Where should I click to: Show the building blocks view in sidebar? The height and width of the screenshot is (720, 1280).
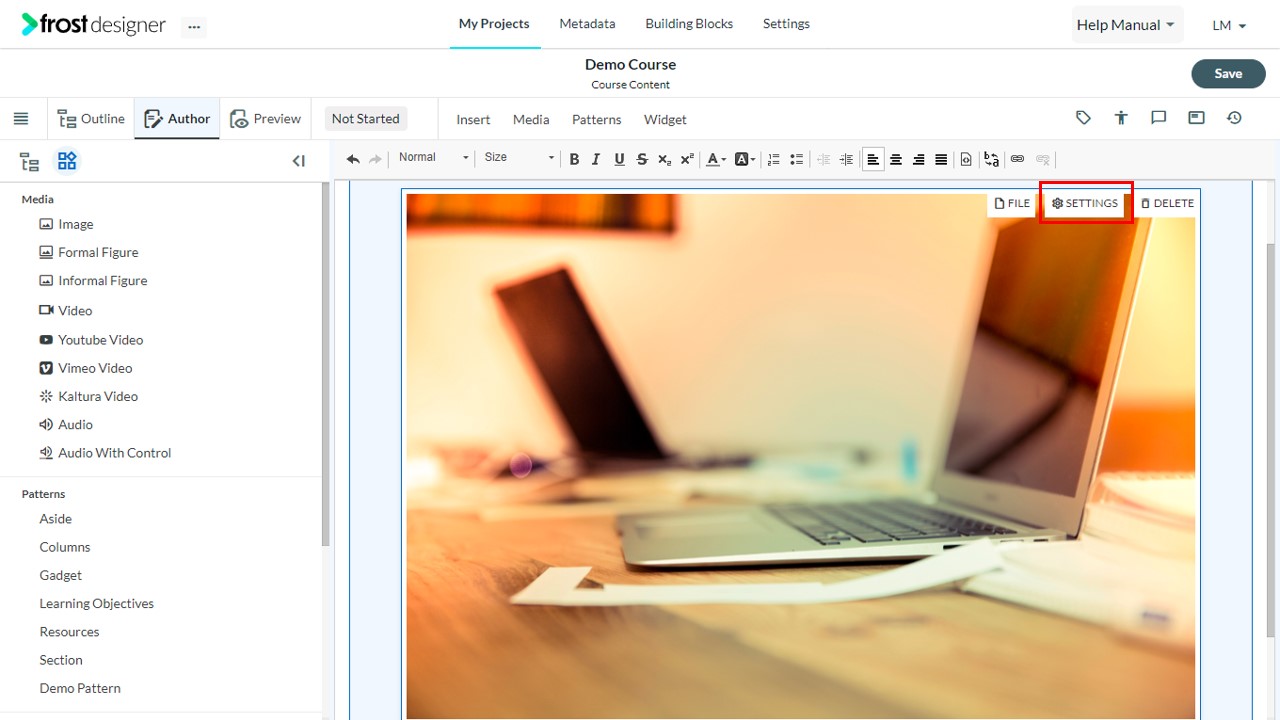coord(67,161)
